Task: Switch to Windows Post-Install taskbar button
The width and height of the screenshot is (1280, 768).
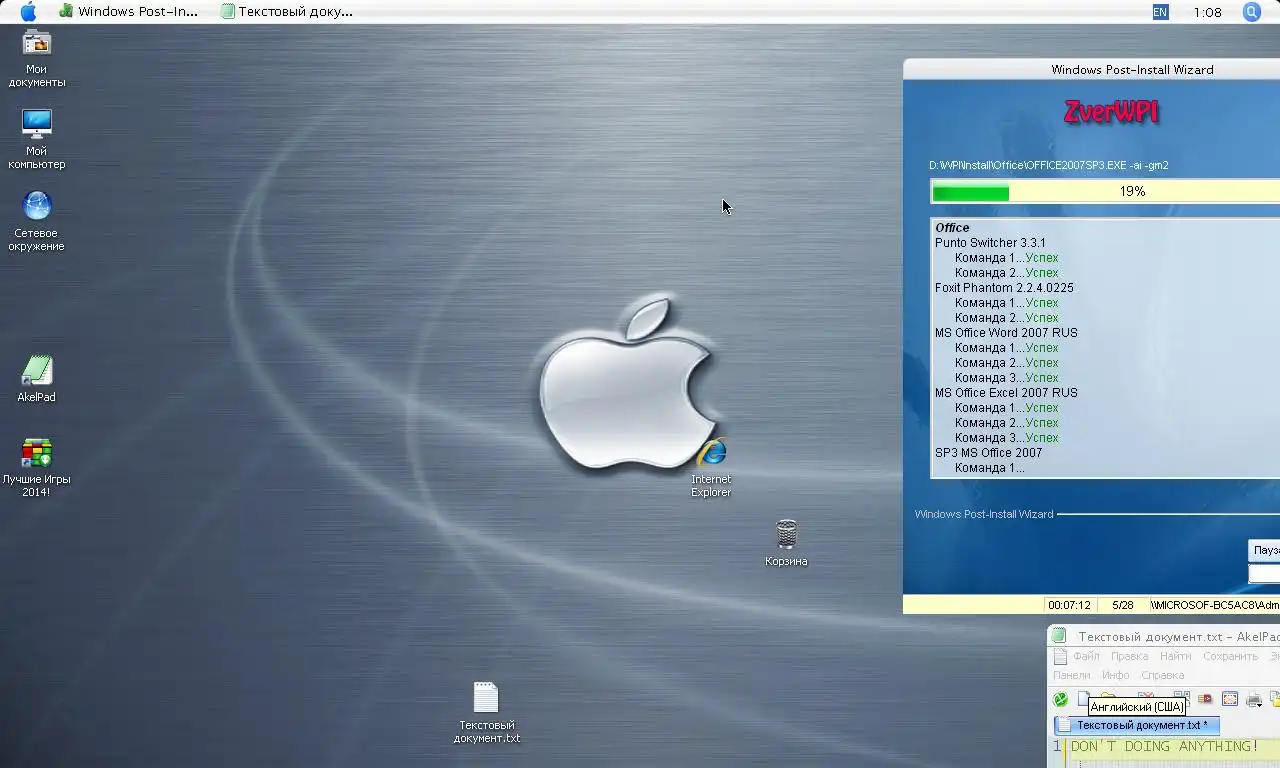Action: [x=128, y=12]
